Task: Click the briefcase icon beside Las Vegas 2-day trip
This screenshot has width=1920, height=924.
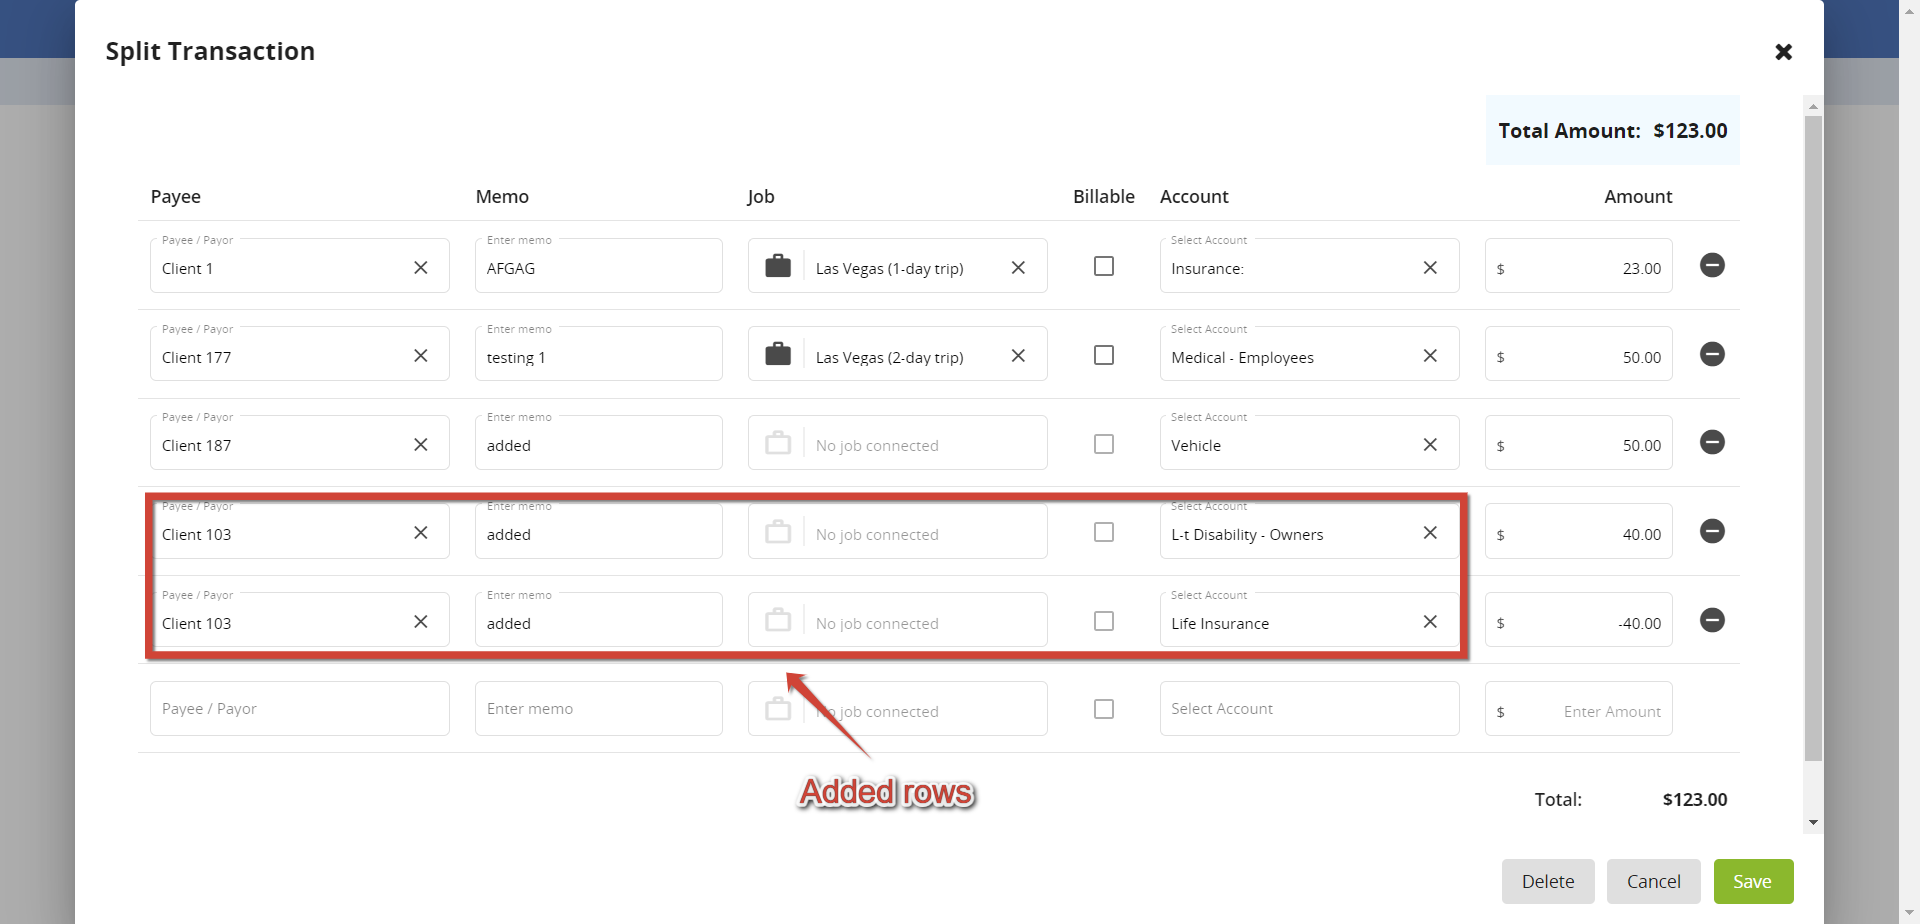Action: tap(778, 354)
